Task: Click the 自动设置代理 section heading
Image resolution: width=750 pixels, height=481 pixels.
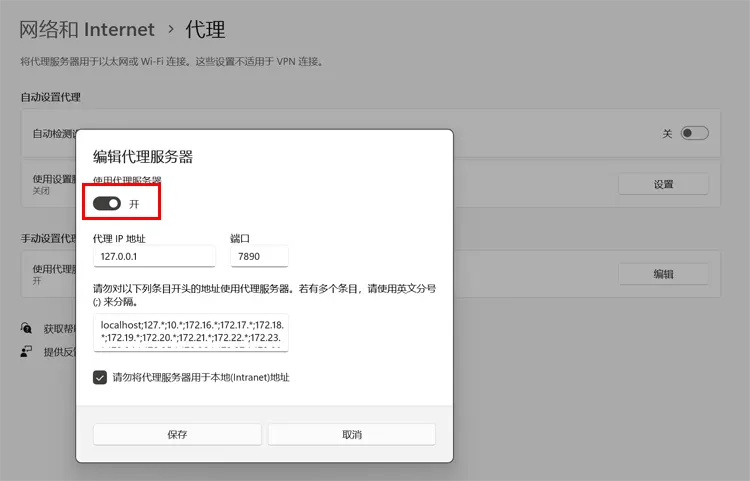Action: 50,97
